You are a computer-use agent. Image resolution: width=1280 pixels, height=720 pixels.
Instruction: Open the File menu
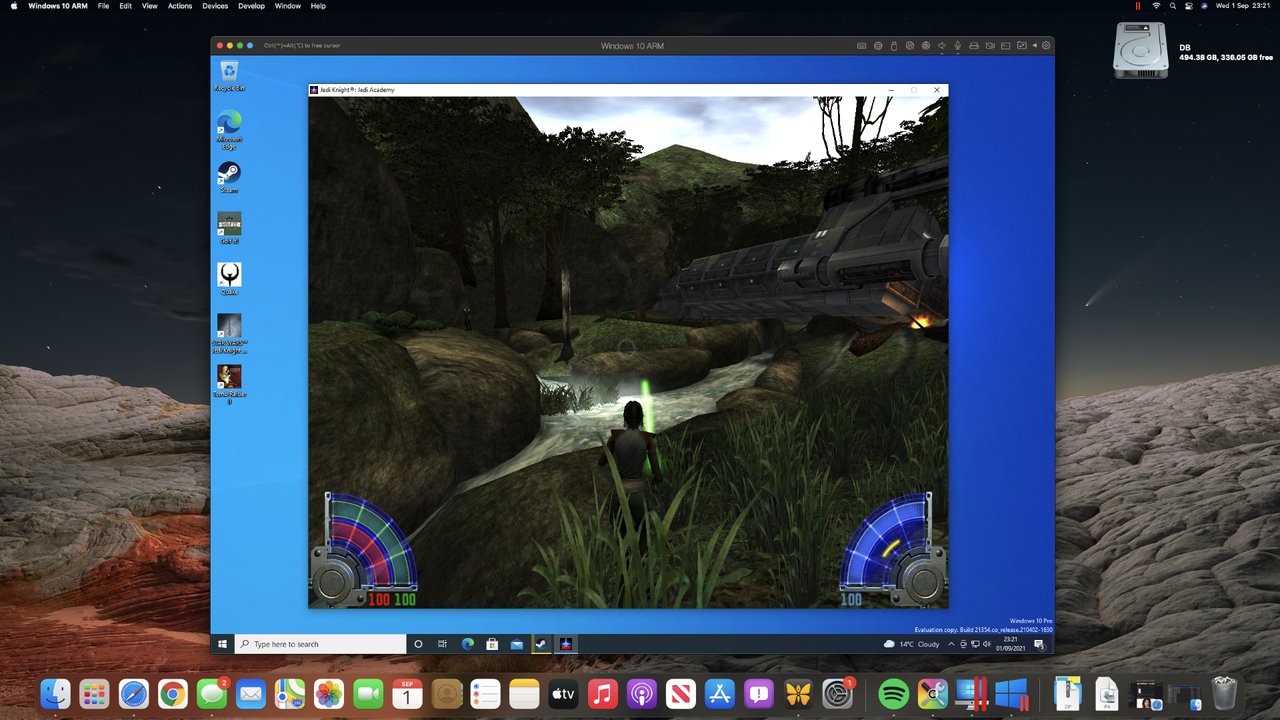[x=103, y=6]
